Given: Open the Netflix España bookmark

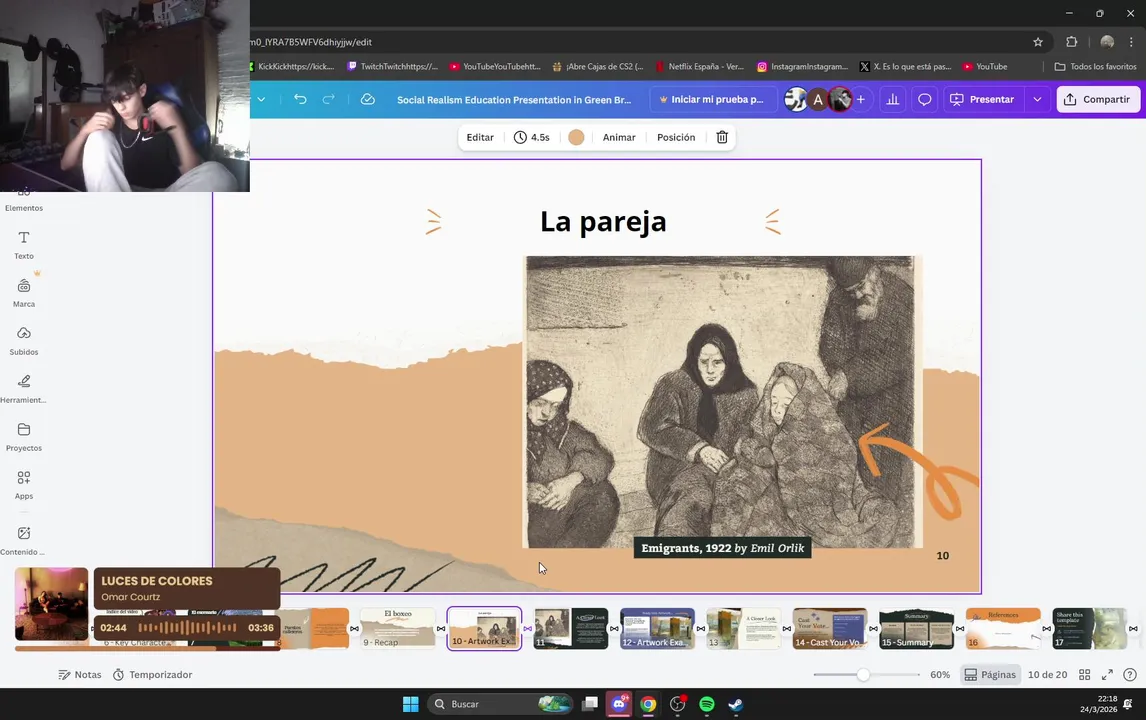Looking at the screenshot, I should (x=699, y=67).
